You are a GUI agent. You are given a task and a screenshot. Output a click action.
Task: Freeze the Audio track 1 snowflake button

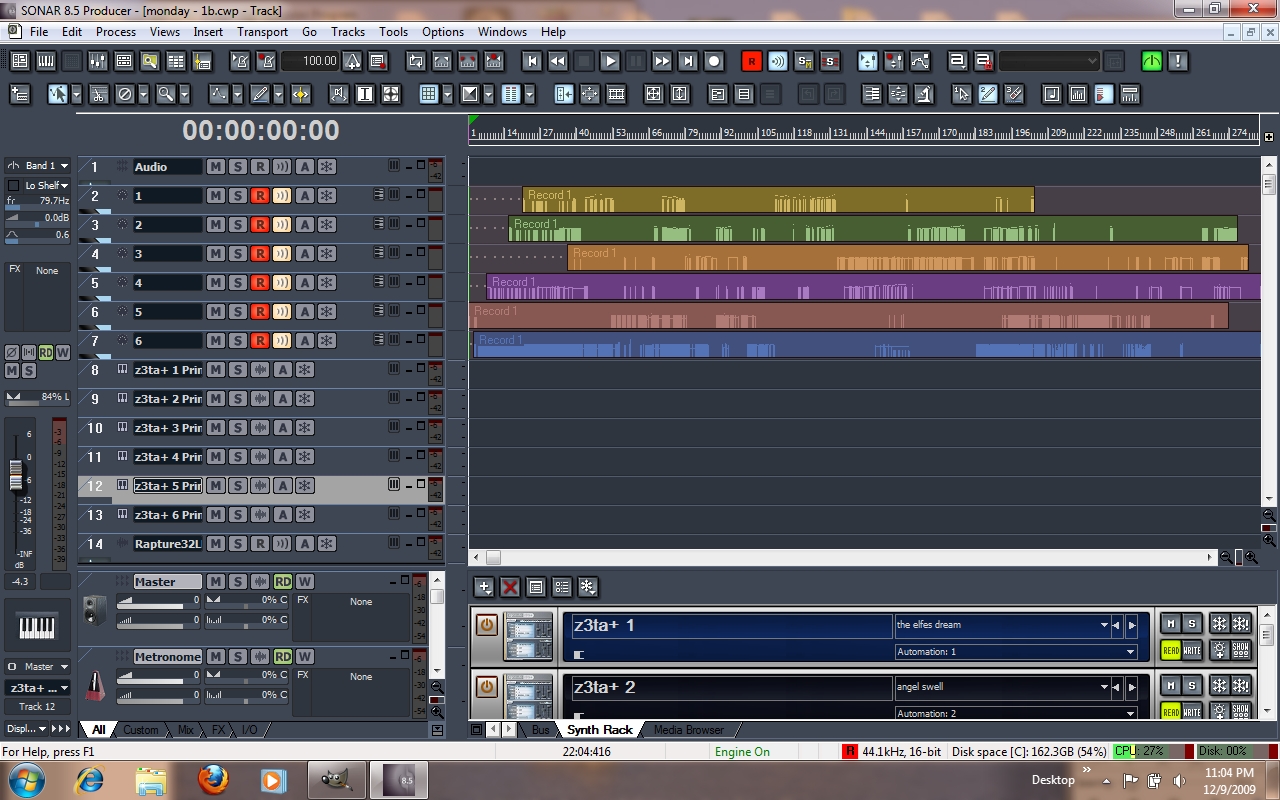point(326,167)
